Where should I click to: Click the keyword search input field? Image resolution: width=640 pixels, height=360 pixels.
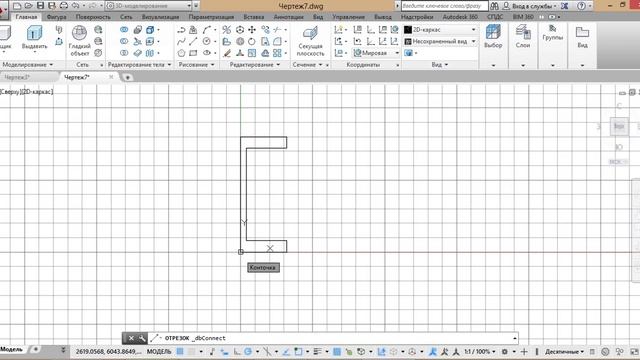[444, 6]
